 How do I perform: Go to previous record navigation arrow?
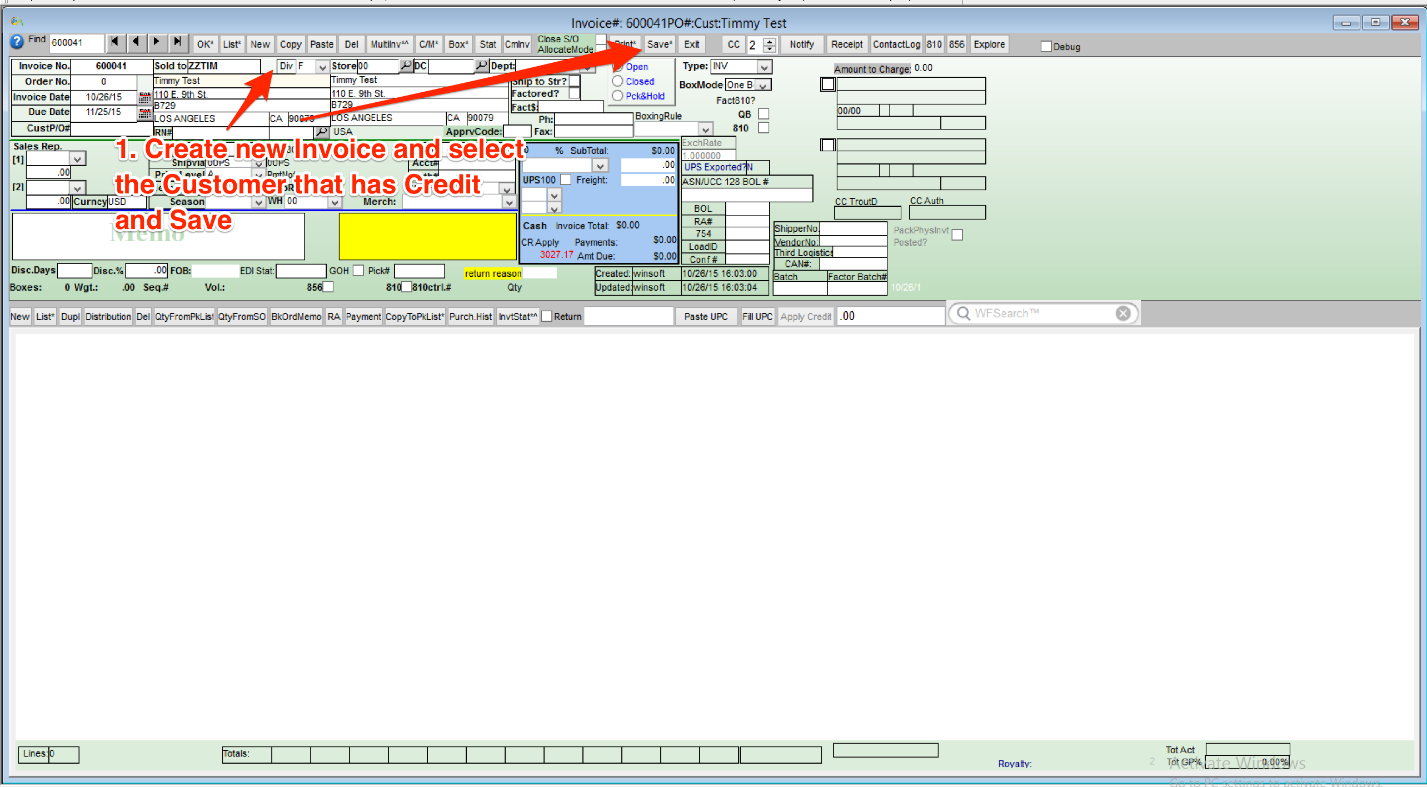[137, 43]
